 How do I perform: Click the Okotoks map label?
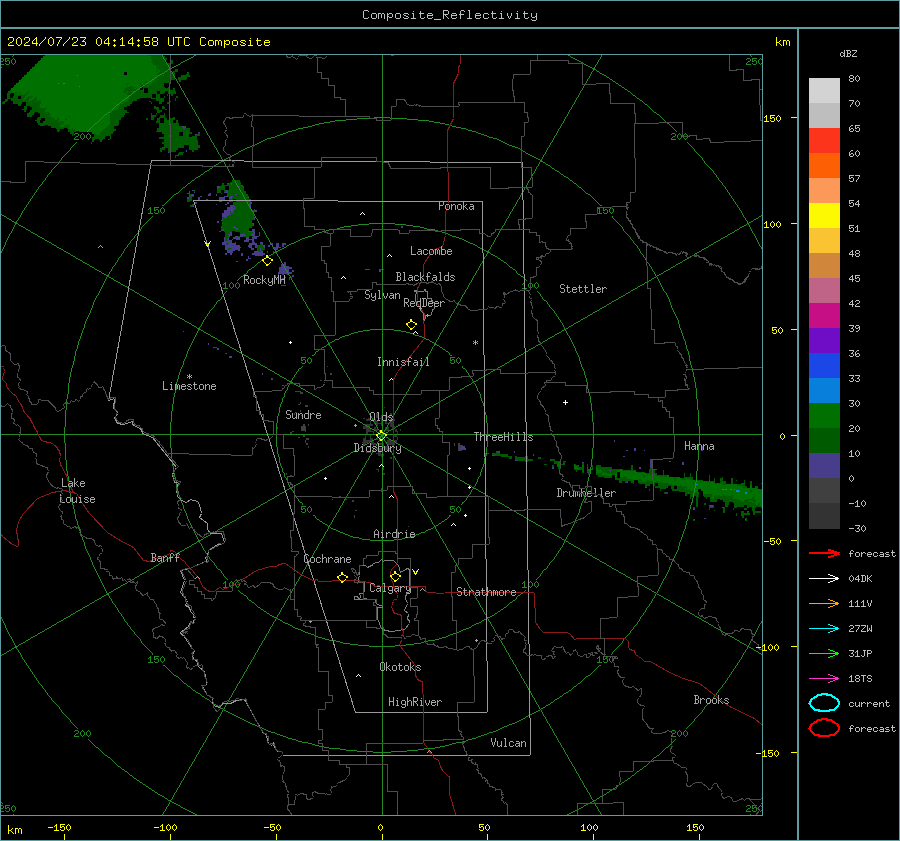(x=400, y=667)
